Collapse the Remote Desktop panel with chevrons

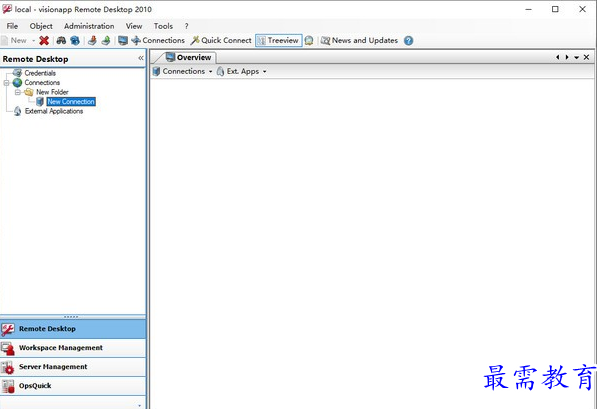141,58
